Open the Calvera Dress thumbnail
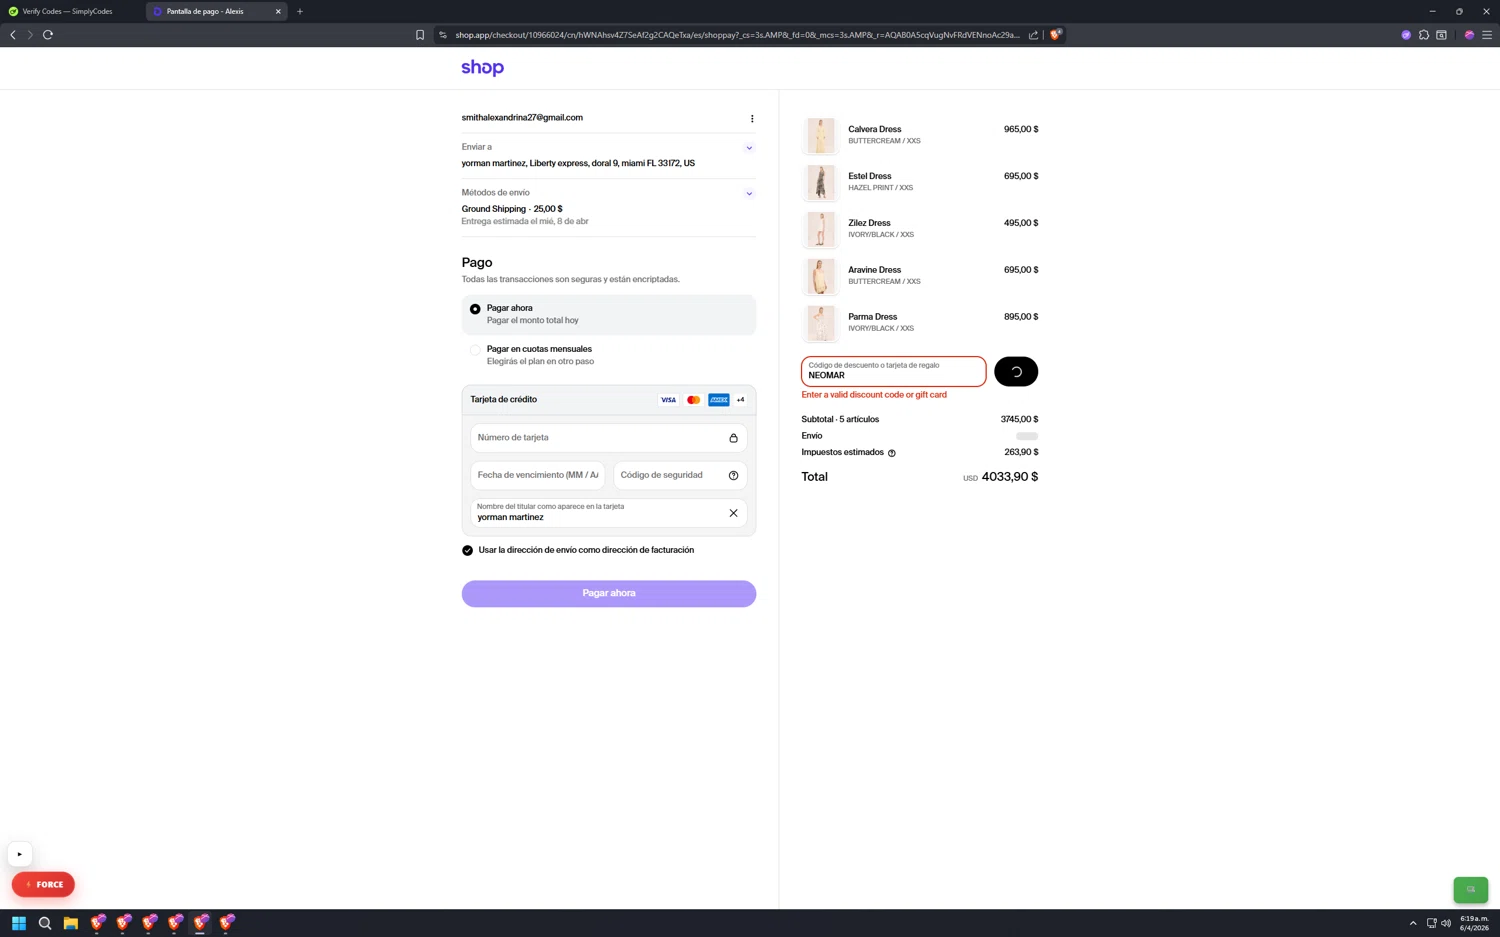The height and width of the screenshot is (937, 1500). point(821,135)
